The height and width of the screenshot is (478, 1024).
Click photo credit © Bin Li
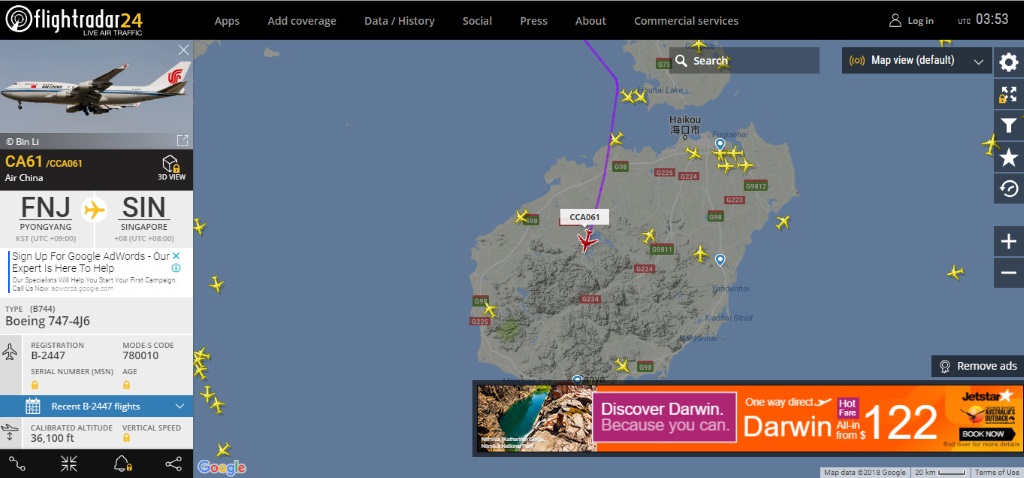[x=24, y=141]
